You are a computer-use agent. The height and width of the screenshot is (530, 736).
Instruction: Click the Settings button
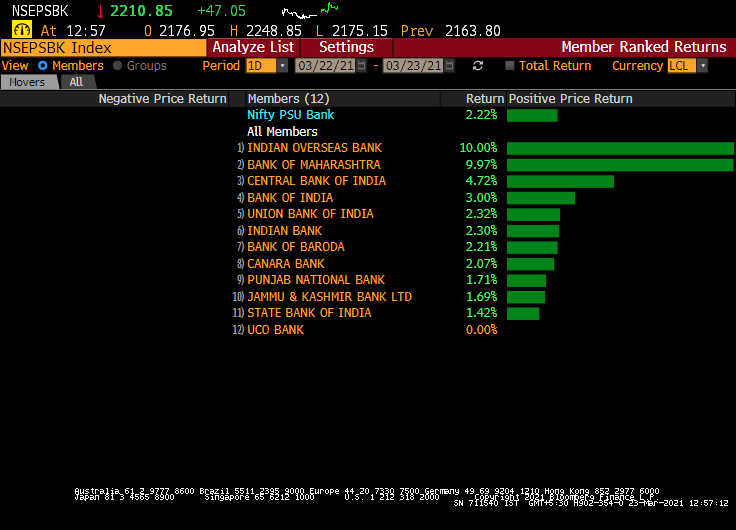(346, 47)
